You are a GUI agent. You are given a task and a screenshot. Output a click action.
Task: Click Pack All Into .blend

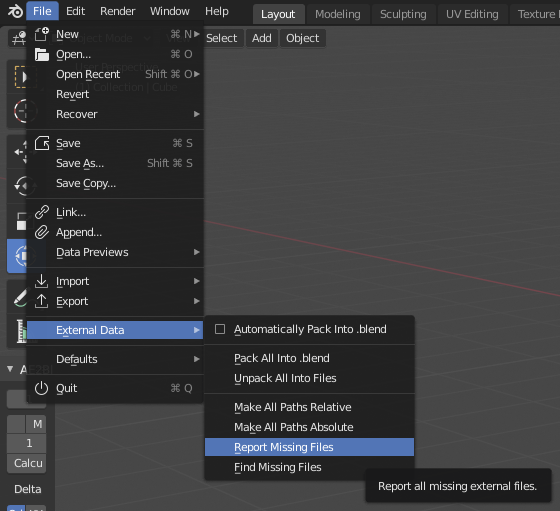point(309,358)
